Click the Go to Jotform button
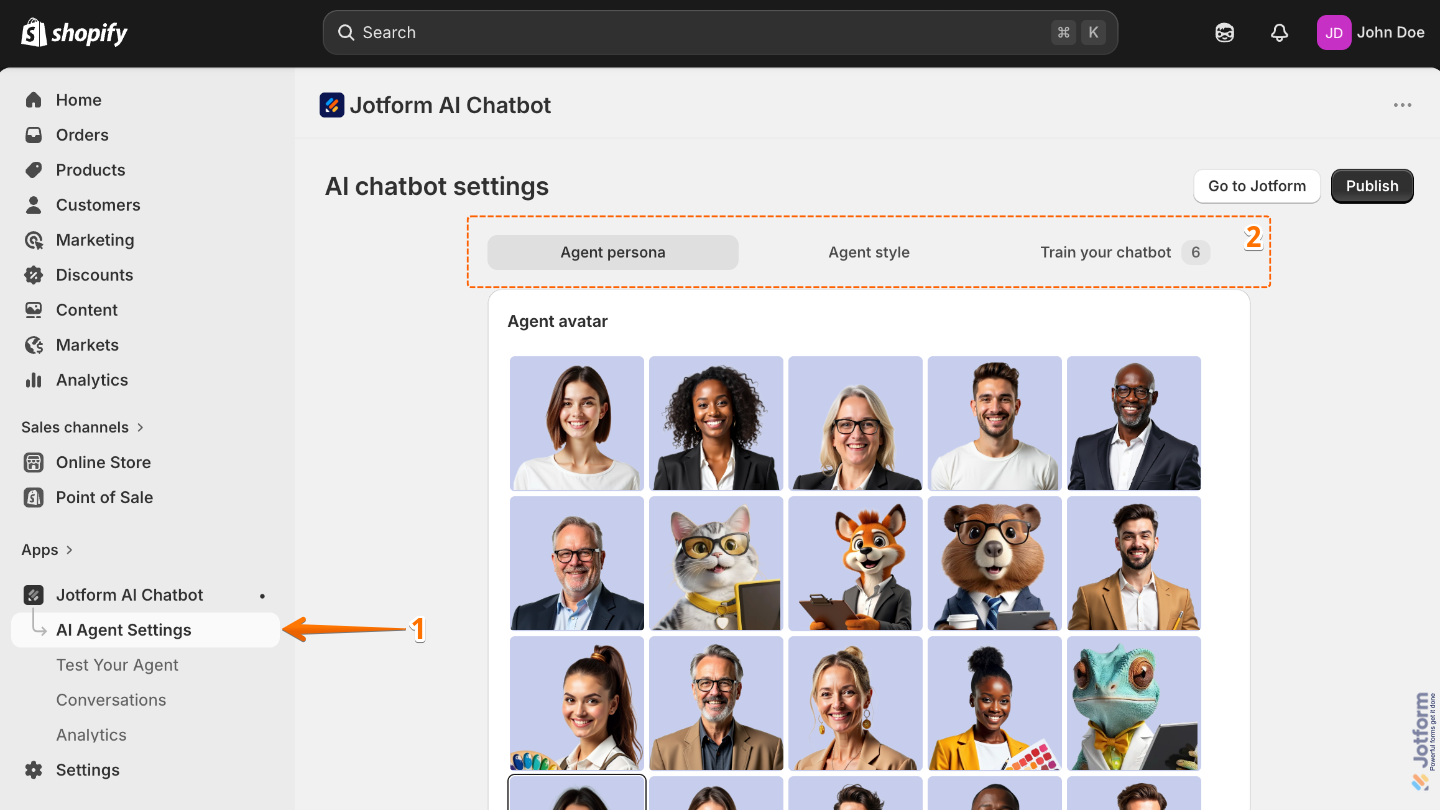 pos(1256,186)
